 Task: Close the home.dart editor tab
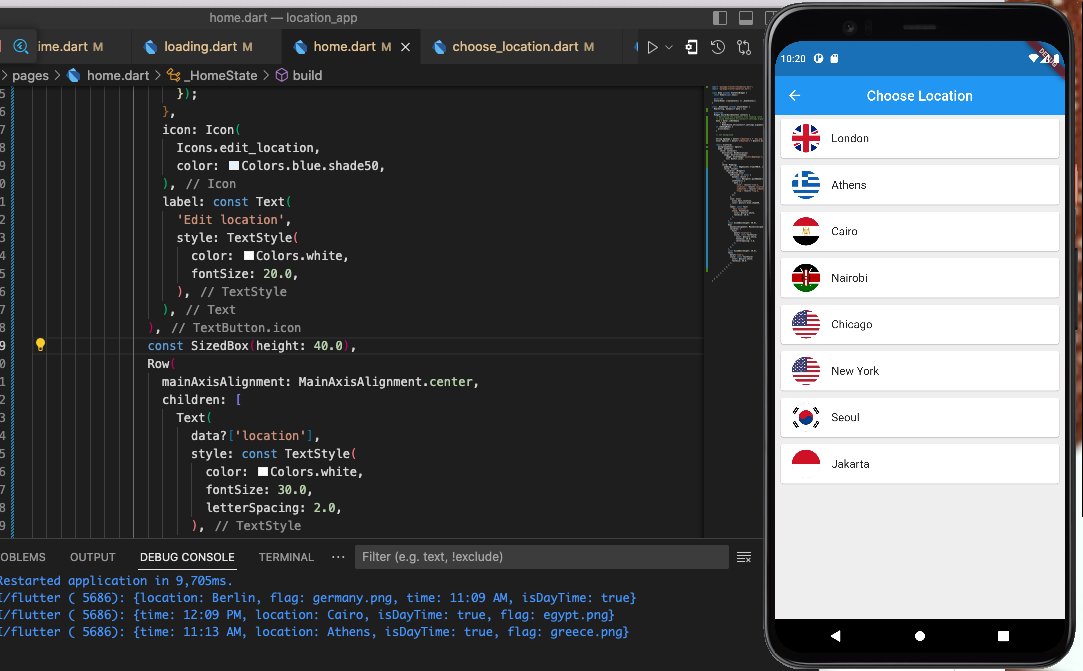(x=405, y=47)
